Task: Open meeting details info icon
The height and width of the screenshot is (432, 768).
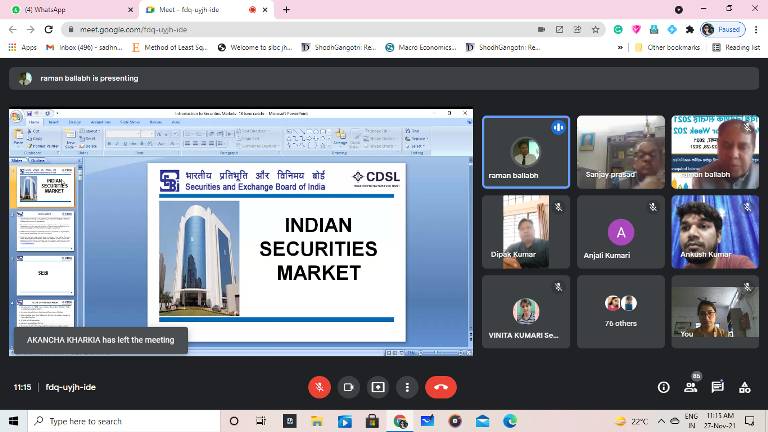Action: (x=664, y=387)
